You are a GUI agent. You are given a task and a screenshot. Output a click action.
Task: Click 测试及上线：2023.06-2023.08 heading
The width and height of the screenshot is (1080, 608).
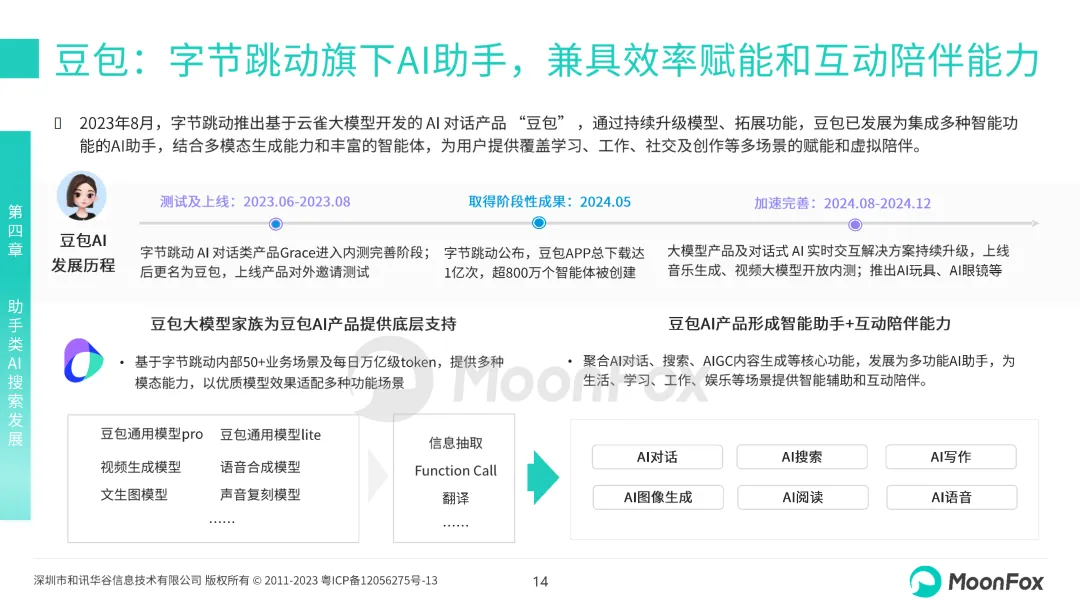tap(255, 202)
